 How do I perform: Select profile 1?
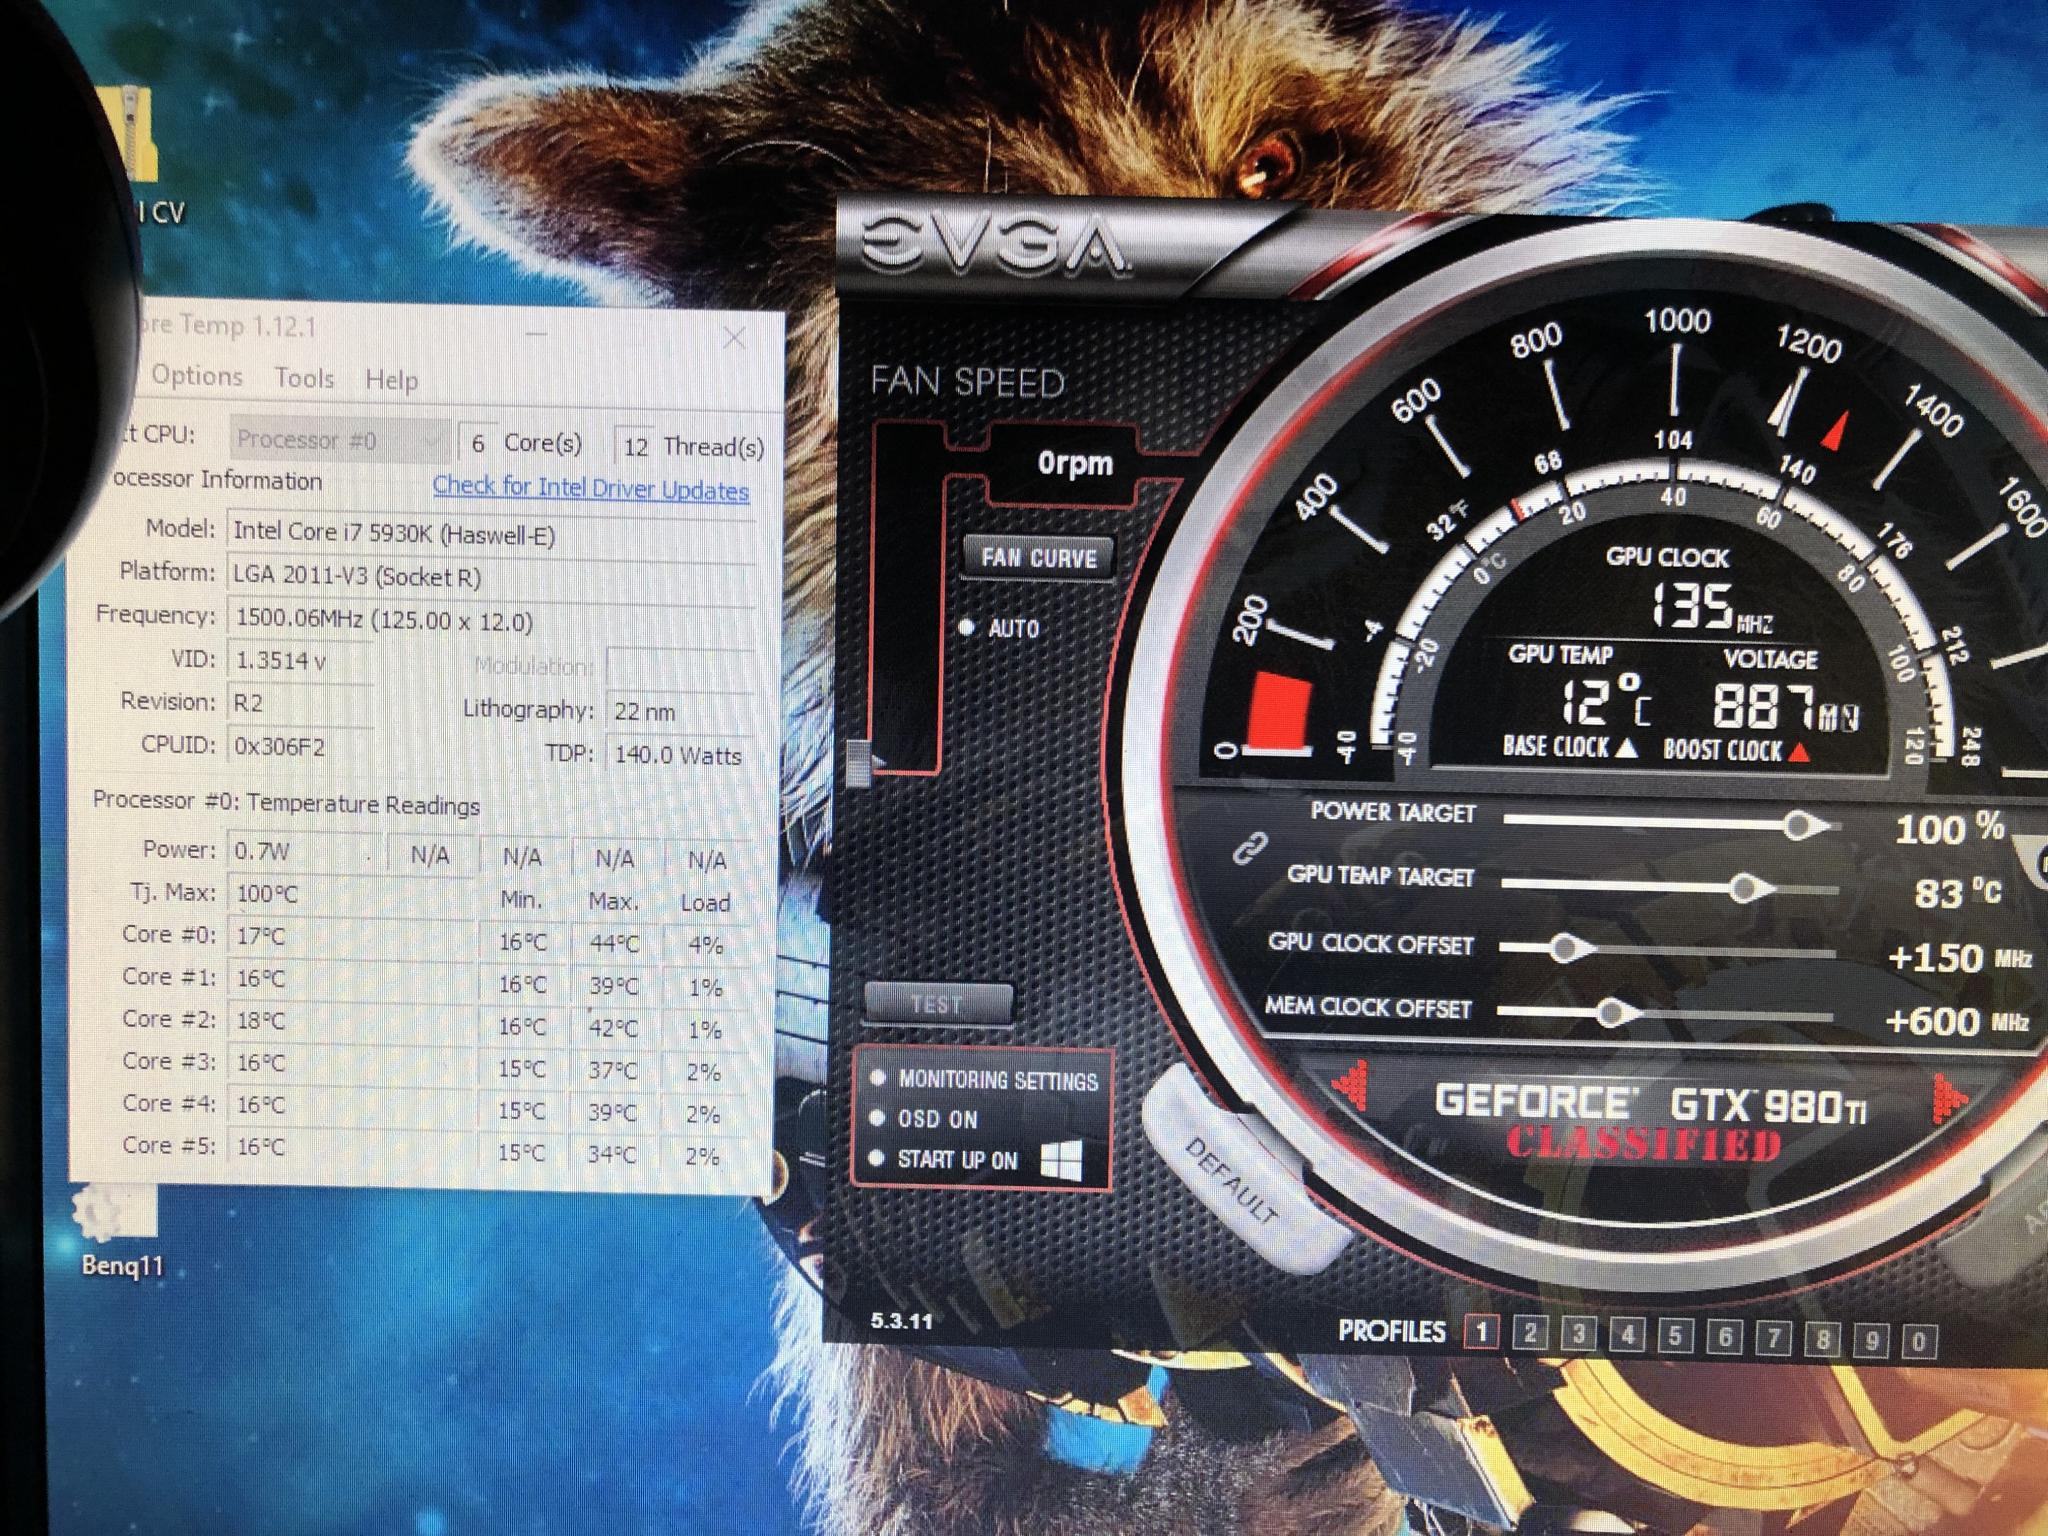[1482, 1332]
